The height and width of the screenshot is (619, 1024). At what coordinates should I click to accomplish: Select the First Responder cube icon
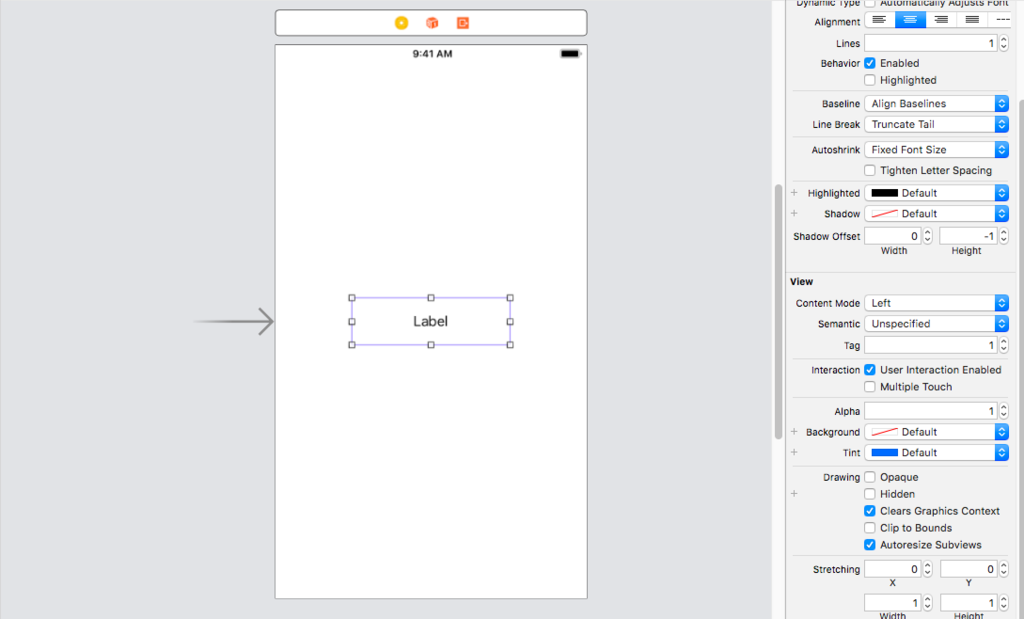pos(432,23)
